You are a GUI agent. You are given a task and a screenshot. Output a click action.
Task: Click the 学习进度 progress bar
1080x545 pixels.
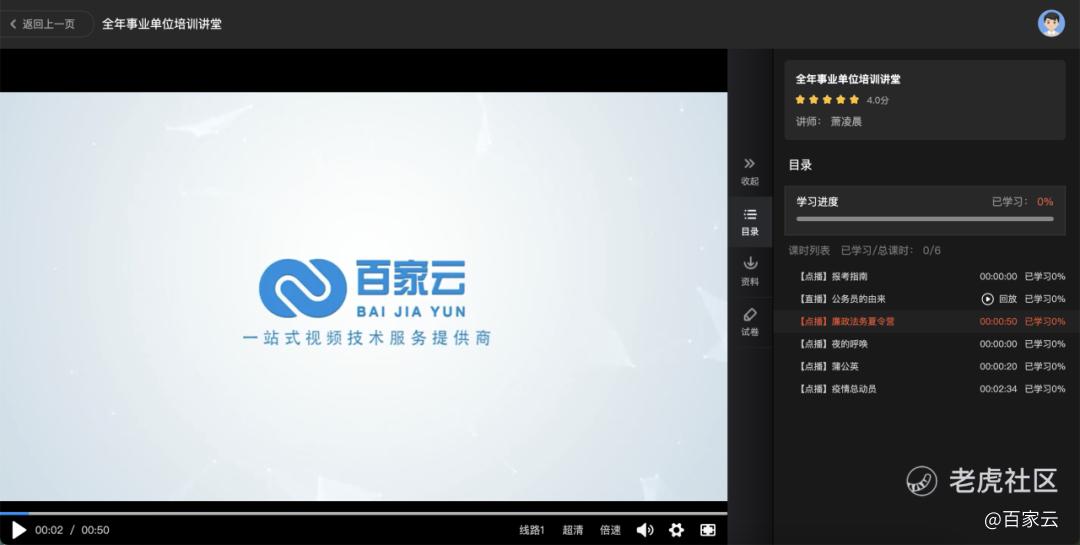pyautogui.click(x=925, y=219)
